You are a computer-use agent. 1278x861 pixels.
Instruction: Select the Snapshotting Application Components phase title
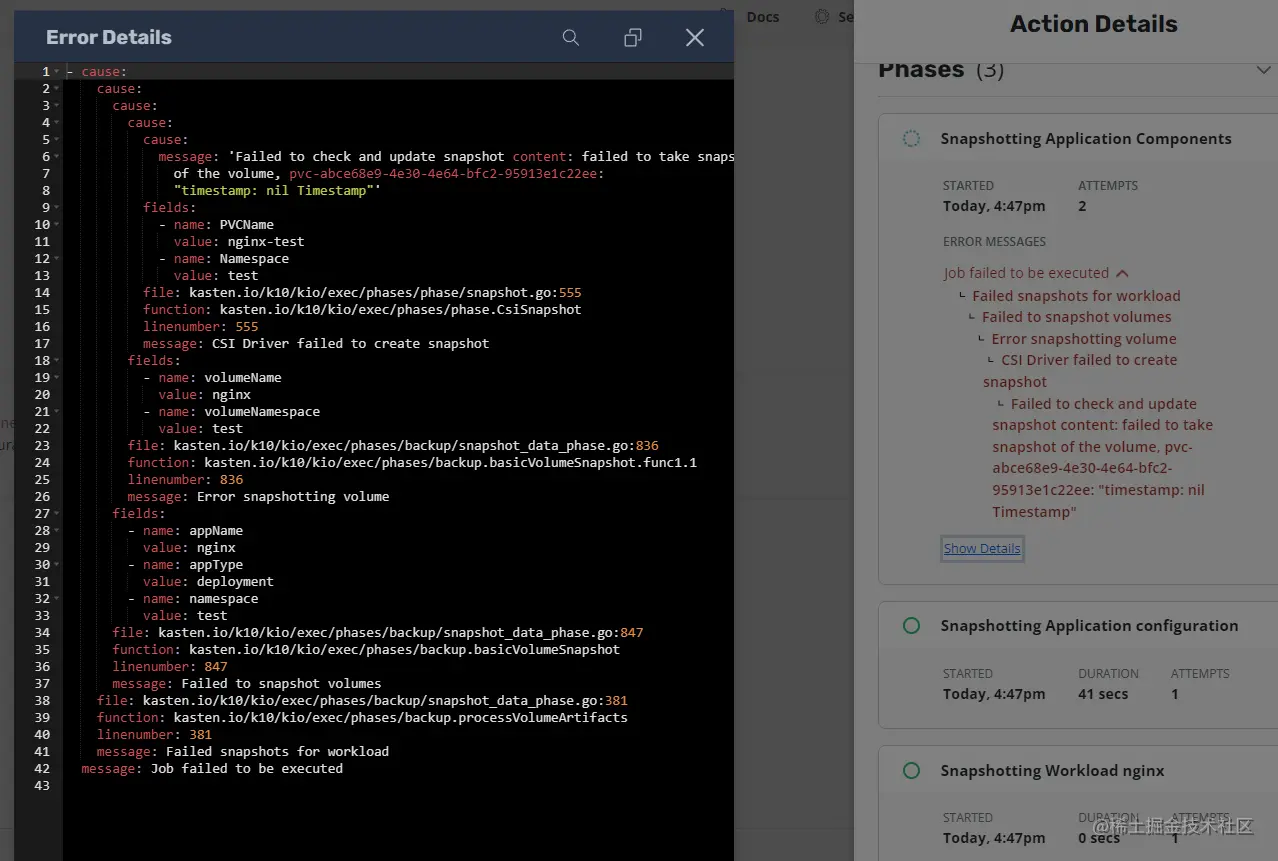click(1086, 139)
